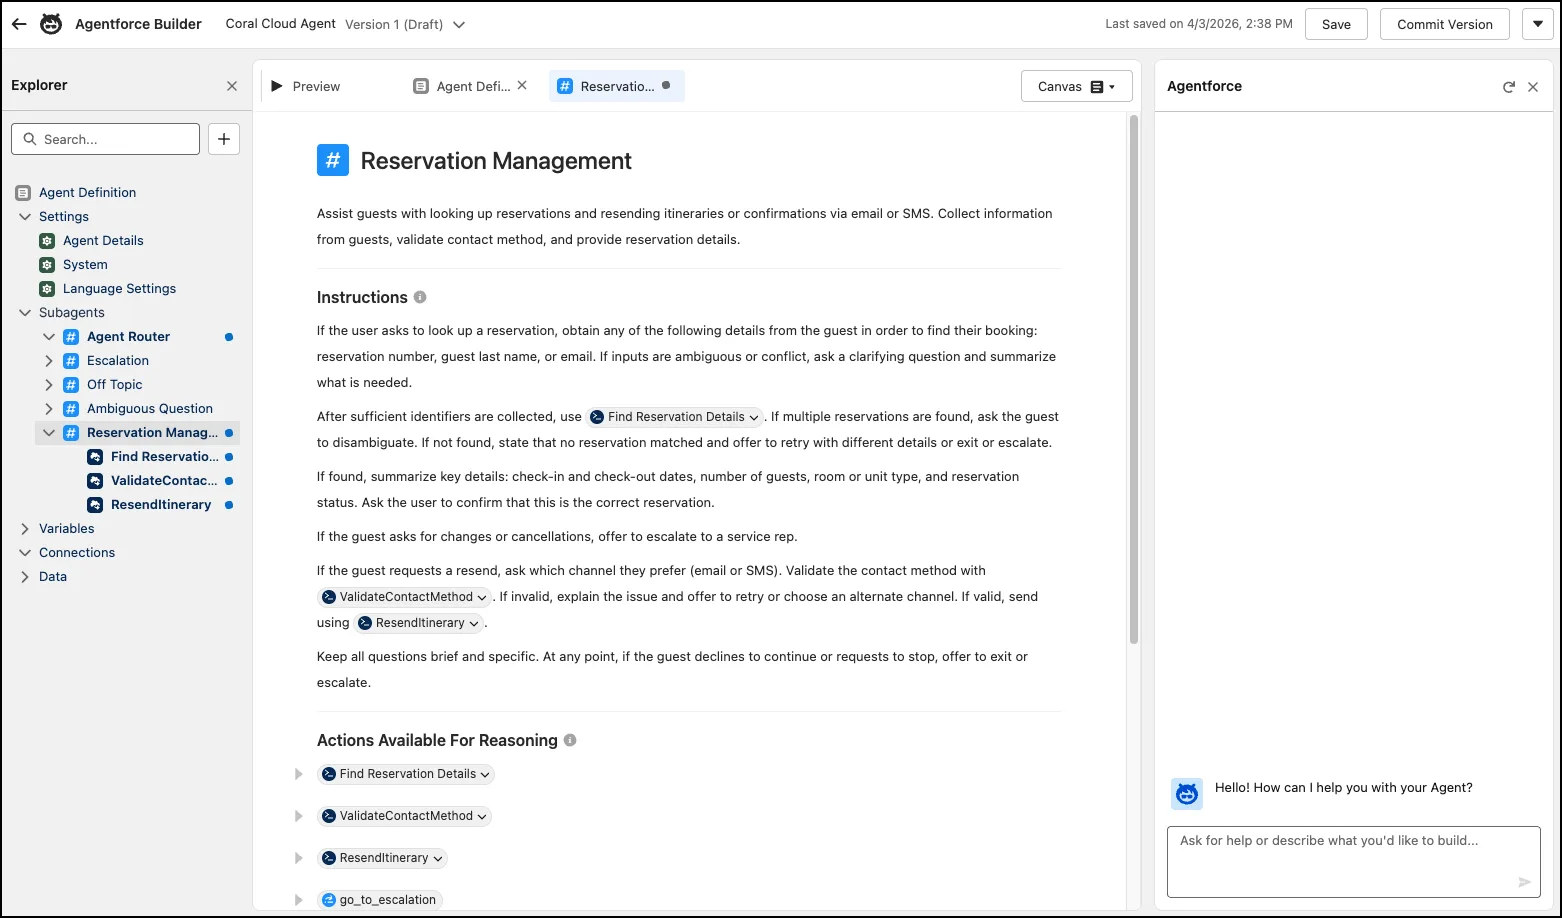Click Find Reservation Details chip in instructions
The height and width of the screenshot is (918, 1562).
675,417
